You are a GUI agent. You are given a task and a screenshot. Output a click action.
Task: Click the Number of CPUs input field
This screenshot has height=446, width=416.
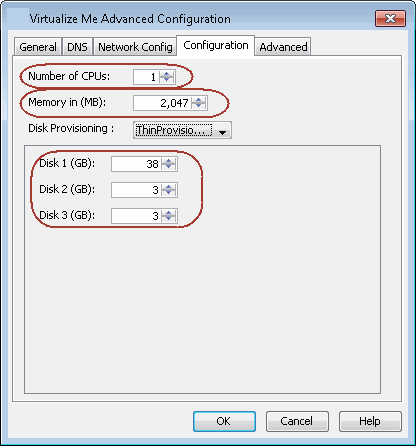[146, 77]
